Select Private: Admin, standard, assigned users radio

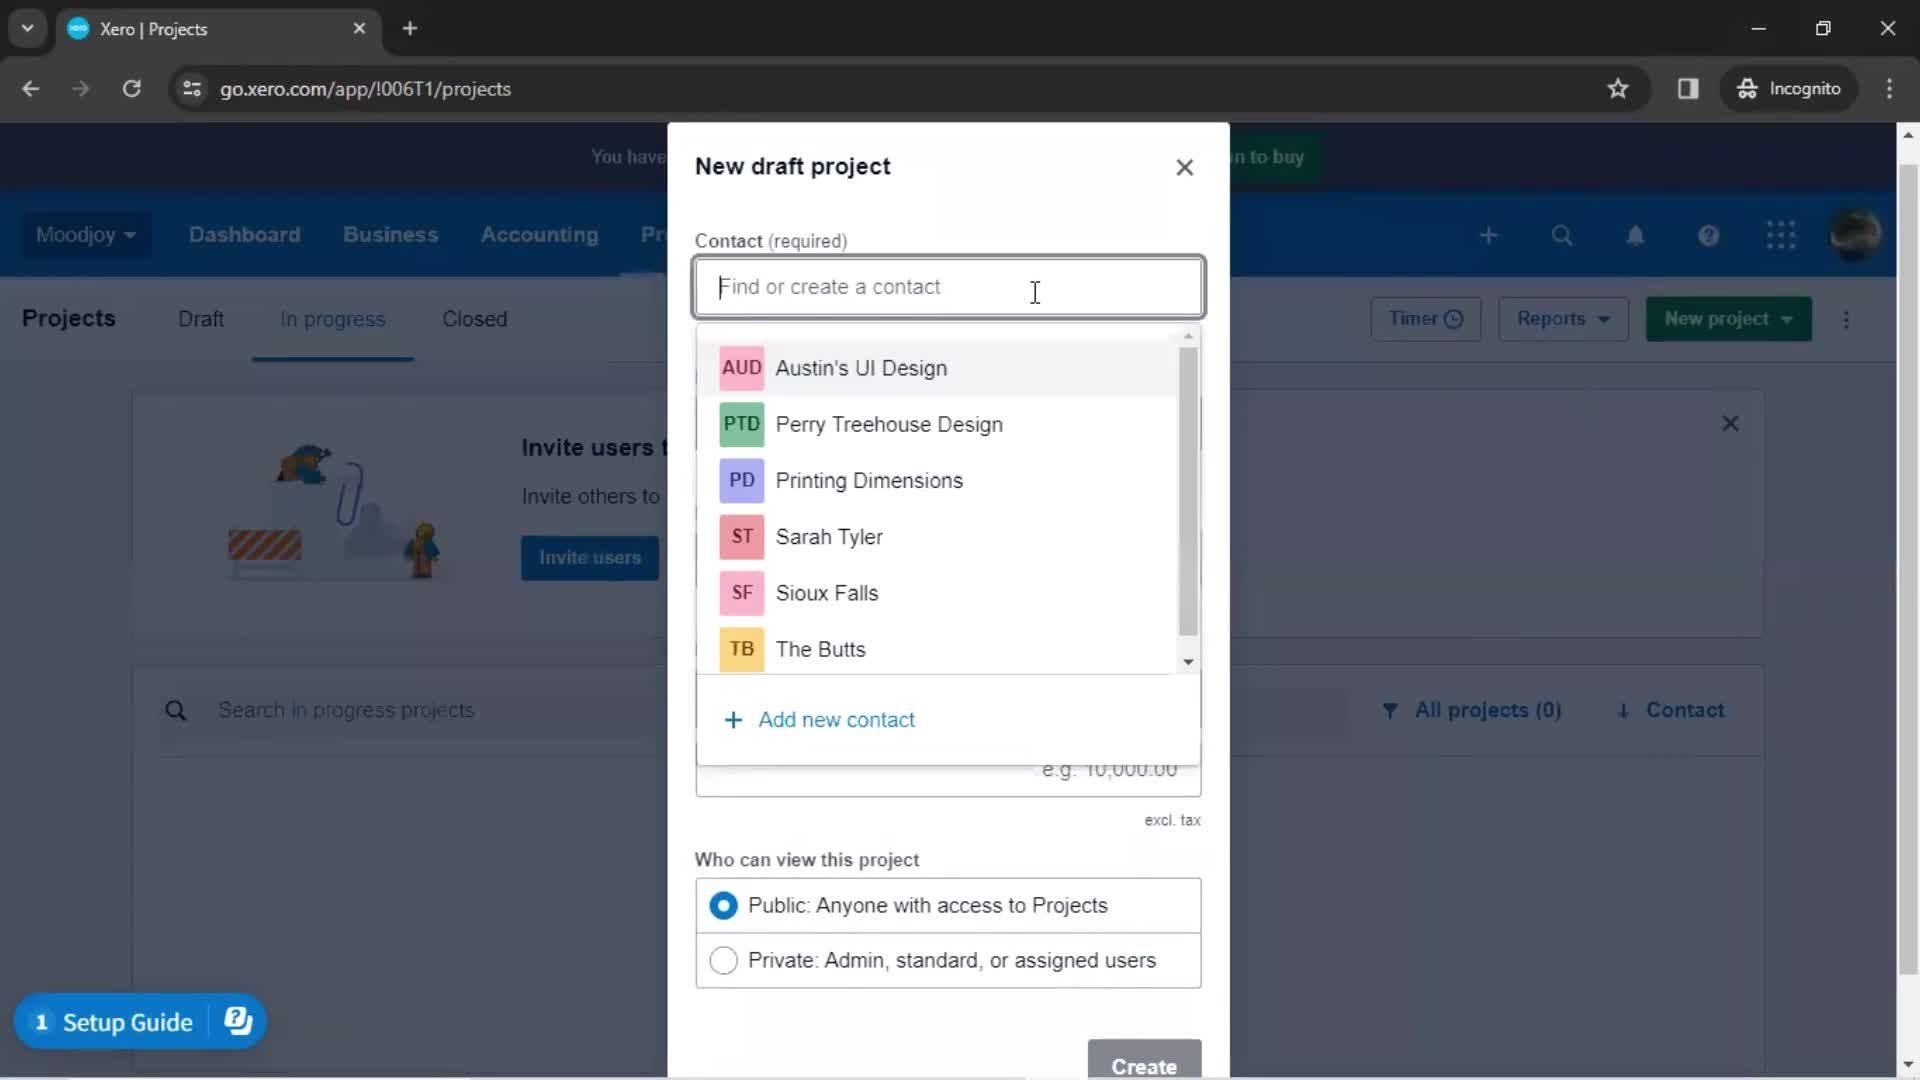[x=723, y=961]
